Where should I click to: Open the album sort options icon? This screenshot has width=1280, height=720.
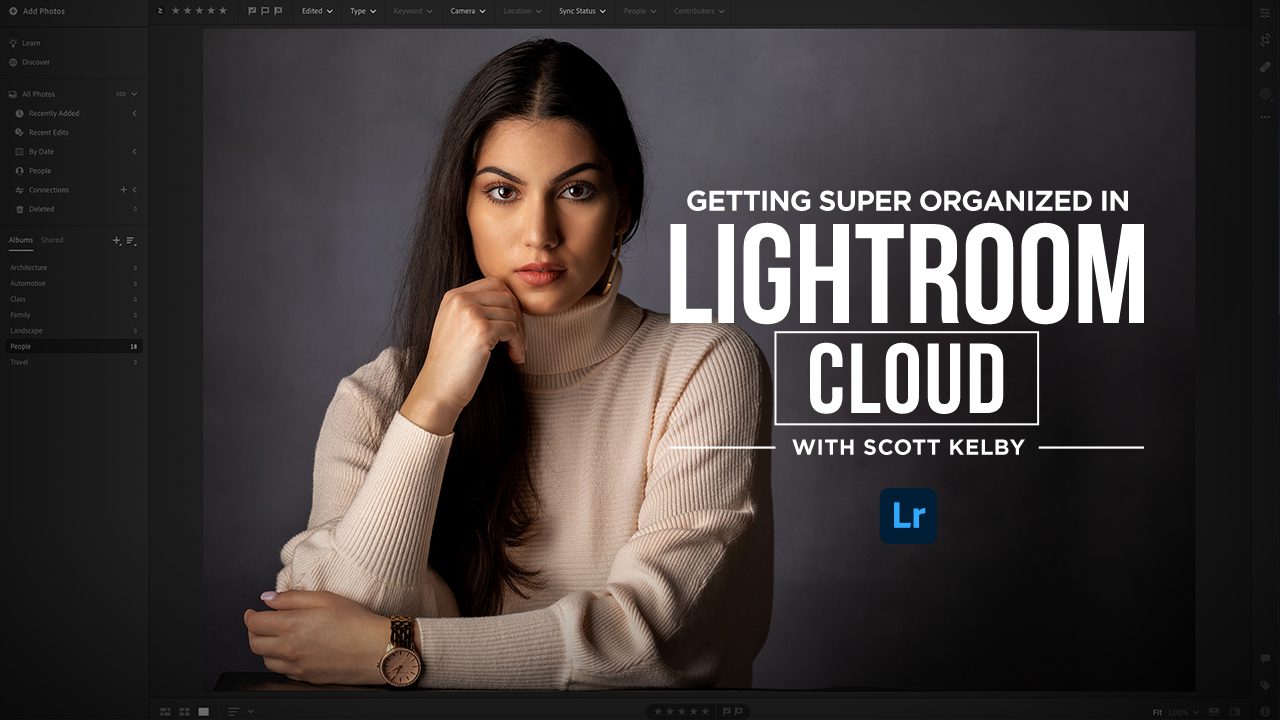click(131, 241)
